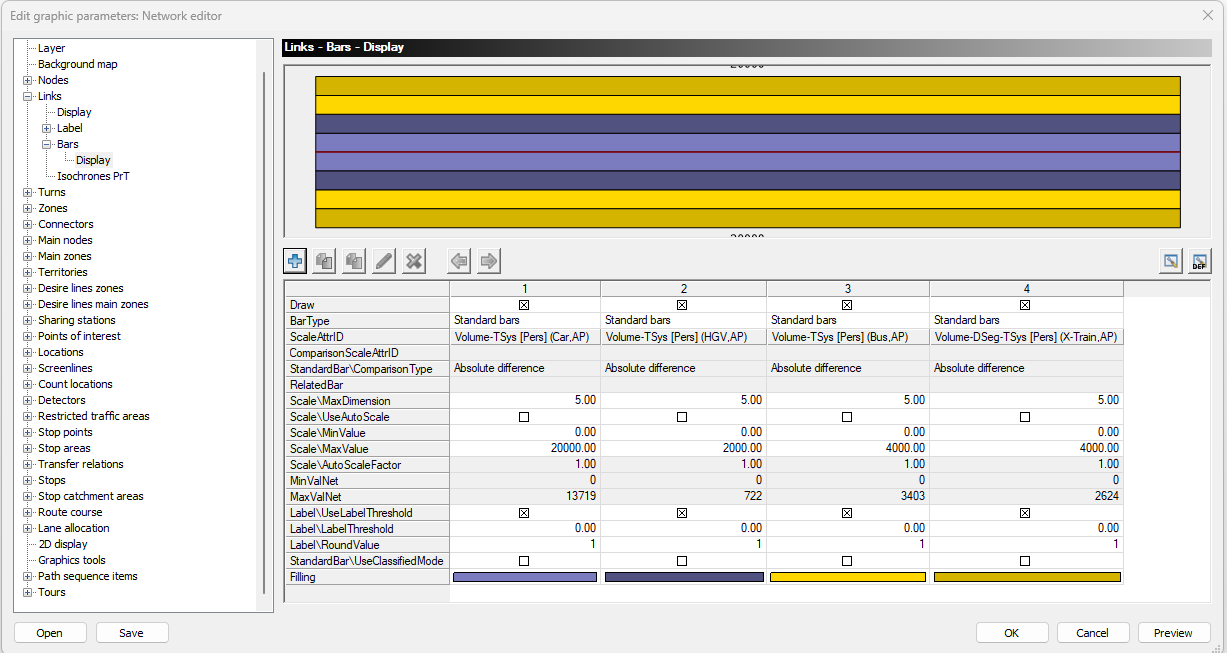Image resolution: width=1227 pixels, height=653 pixels.
Task: Enable UseAutoScale for column 1
Action: 524,417
